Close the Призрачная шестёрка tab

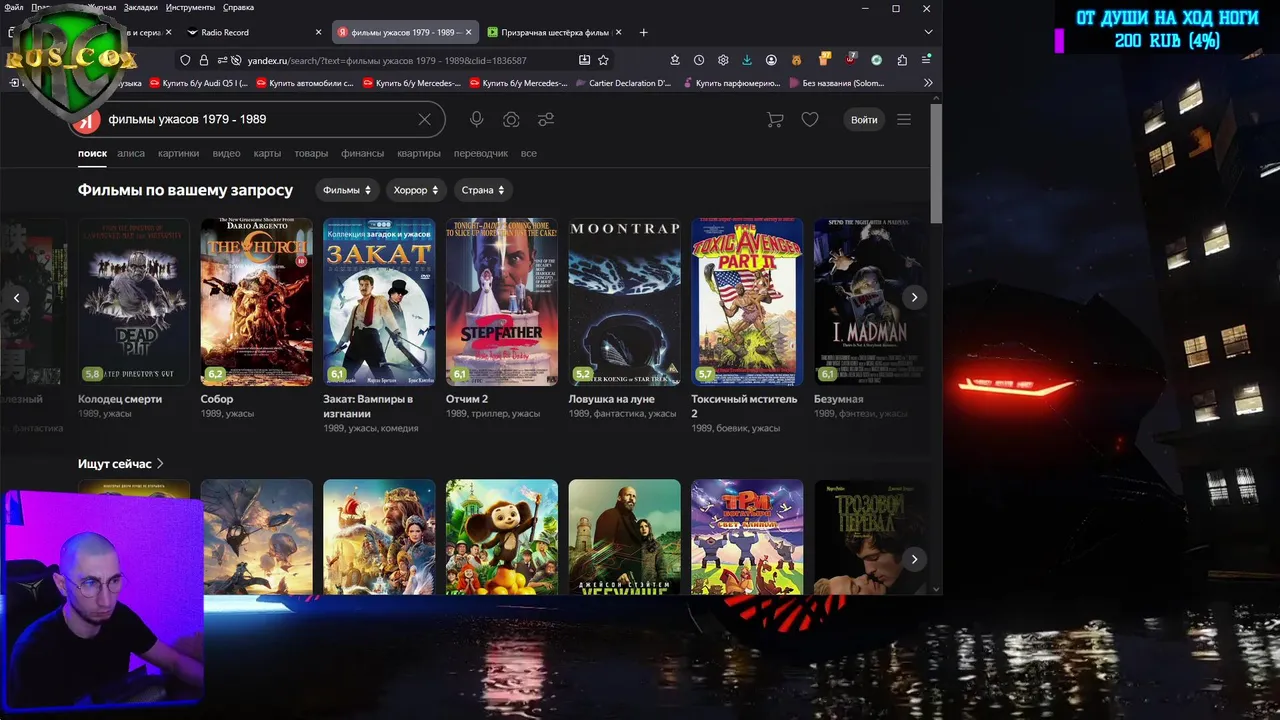[619, 32]
